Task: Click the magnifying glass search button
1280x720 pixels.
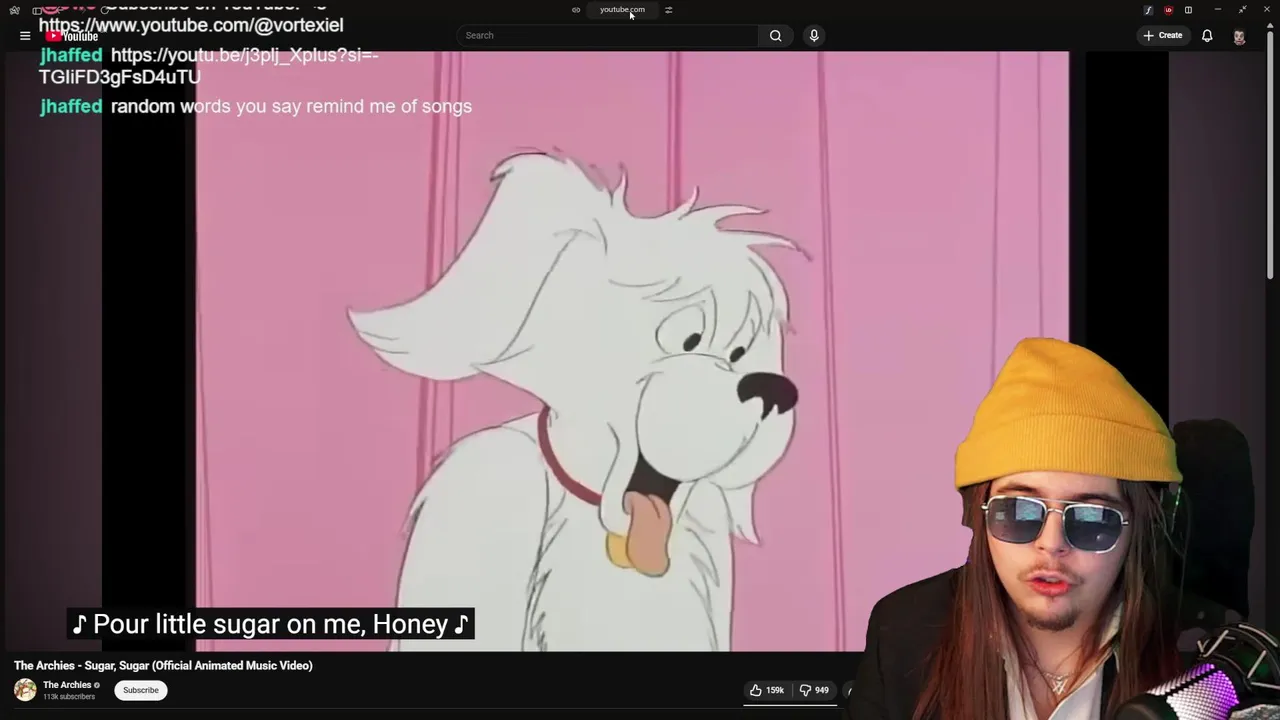Action: (x=776, y=36)
